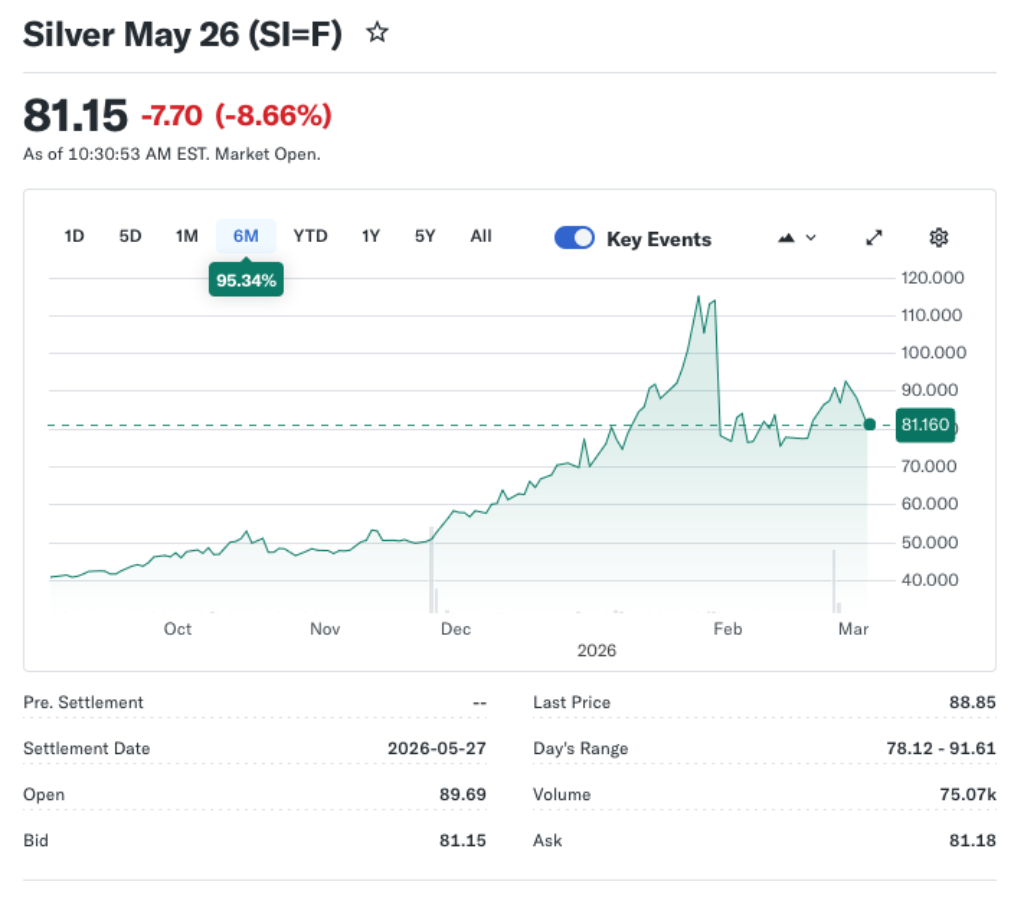Click the Key Events label to toggle it
The image size is (1024, 901).
point(658,239)
